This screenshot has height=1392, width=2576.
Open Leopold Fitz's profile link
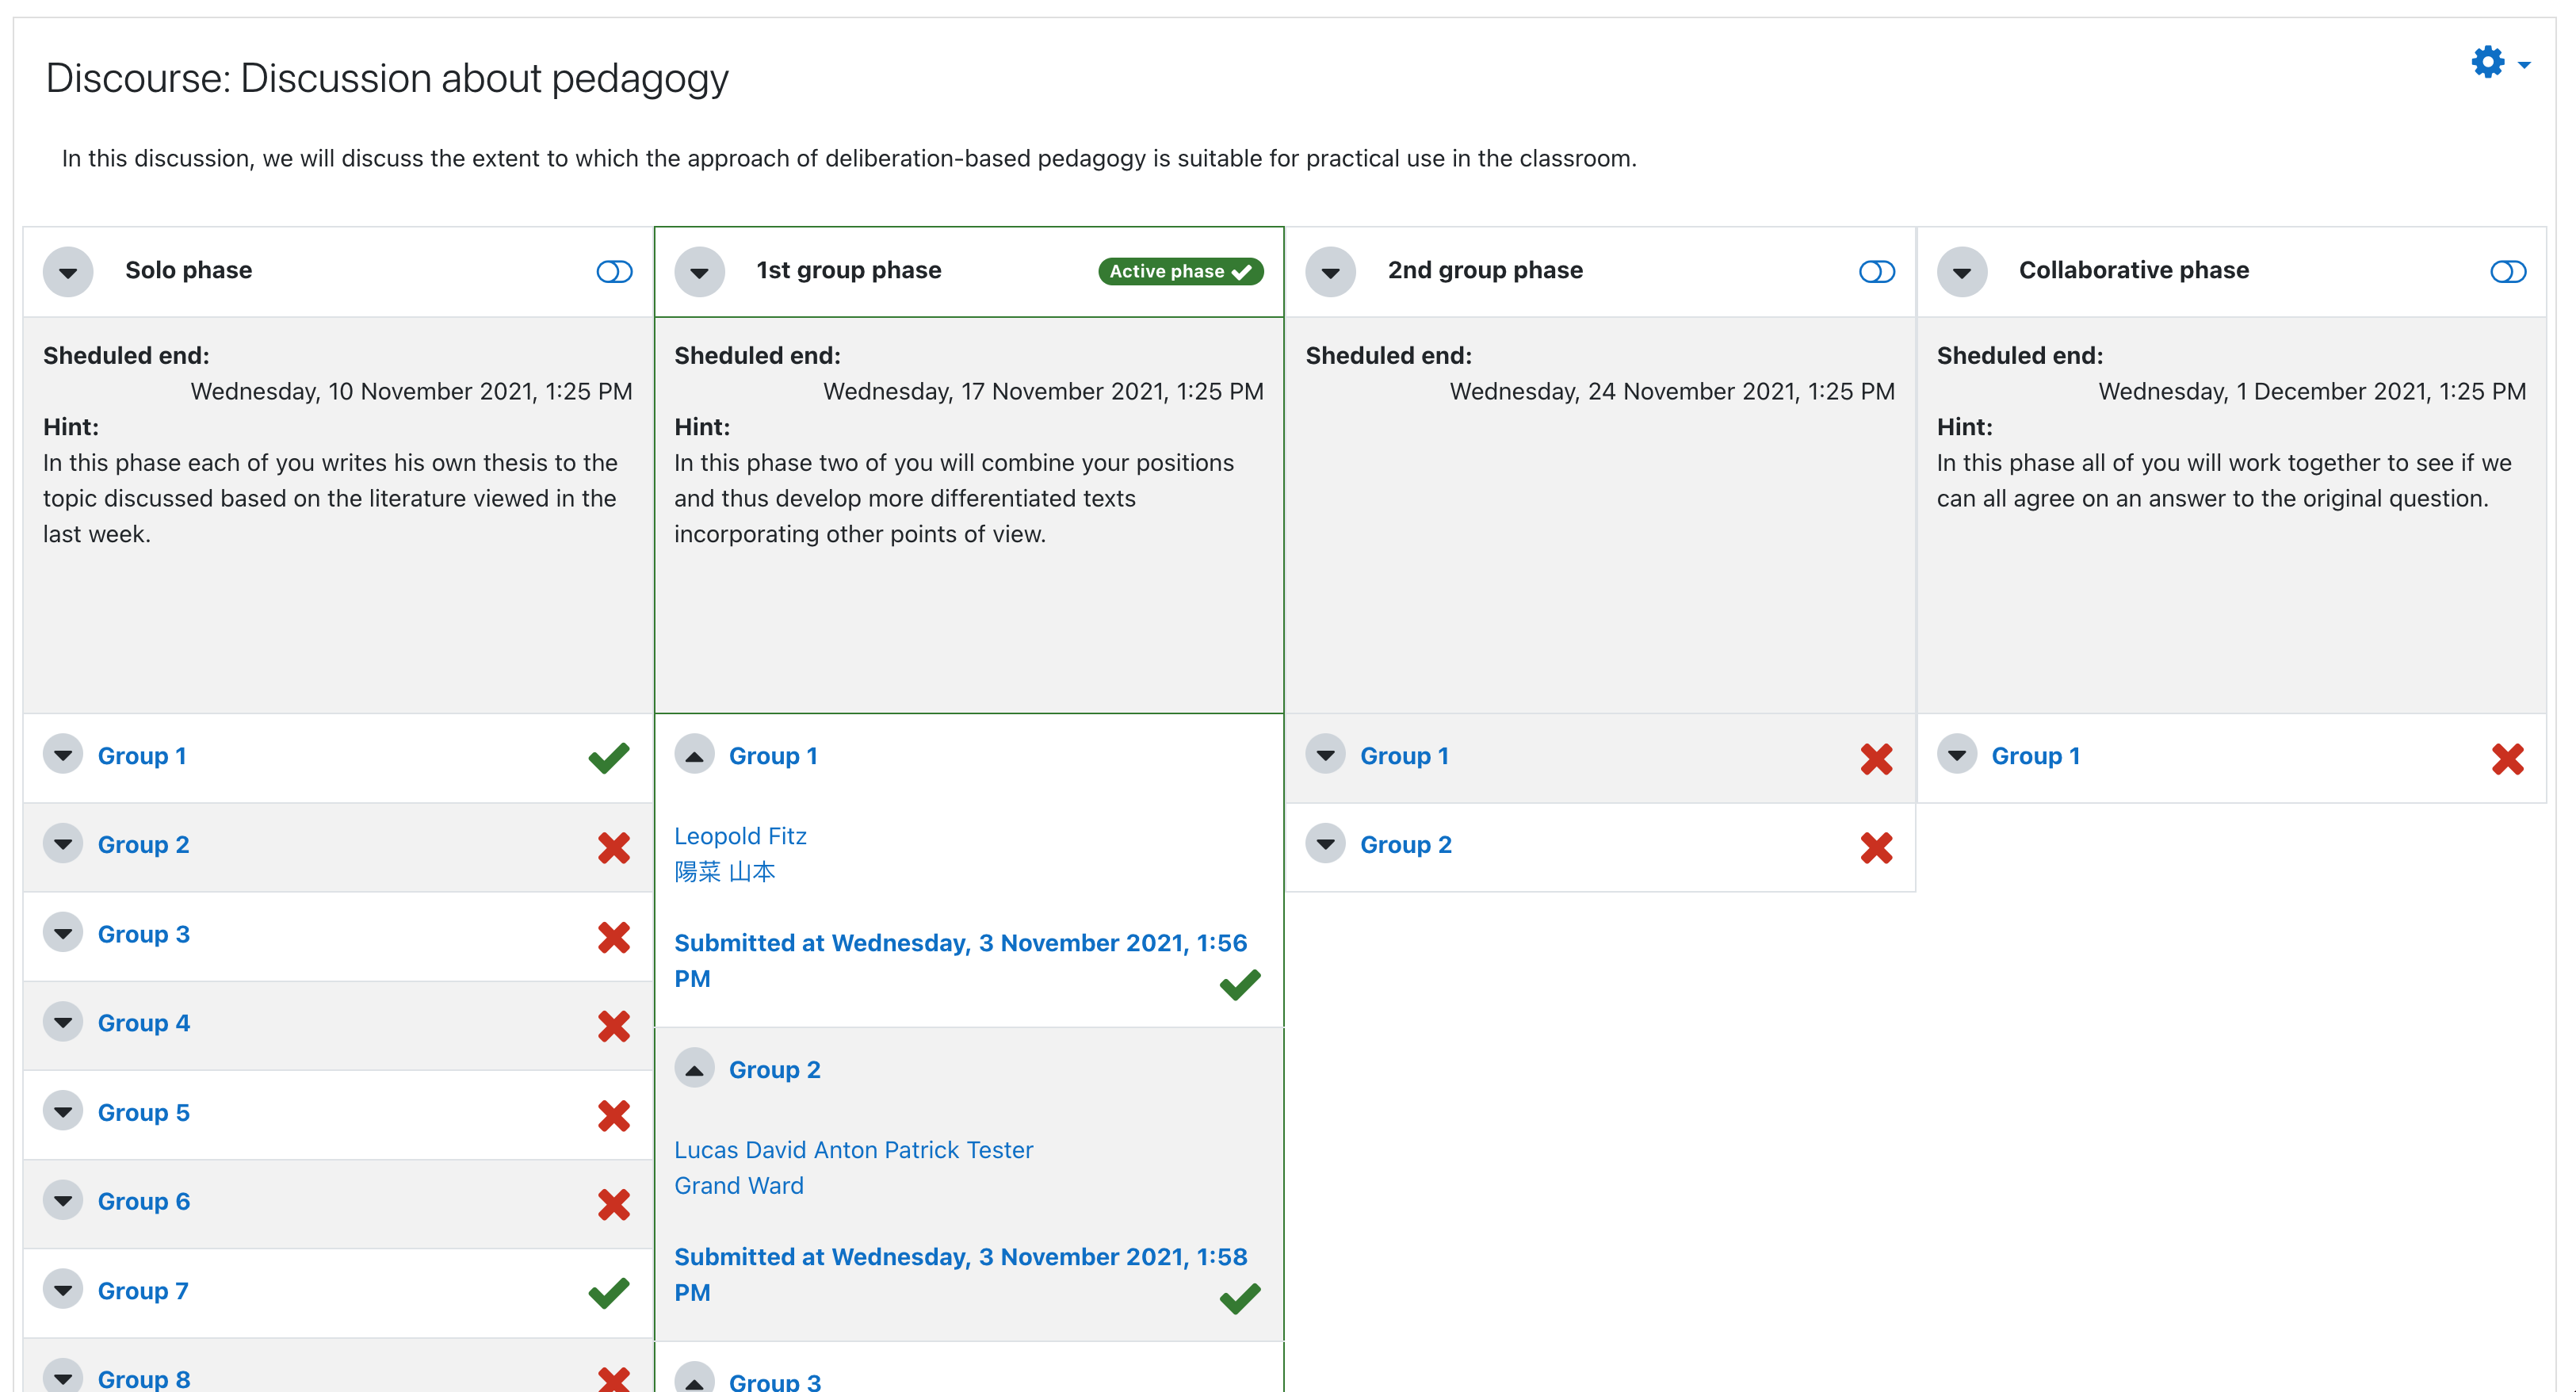740,836
